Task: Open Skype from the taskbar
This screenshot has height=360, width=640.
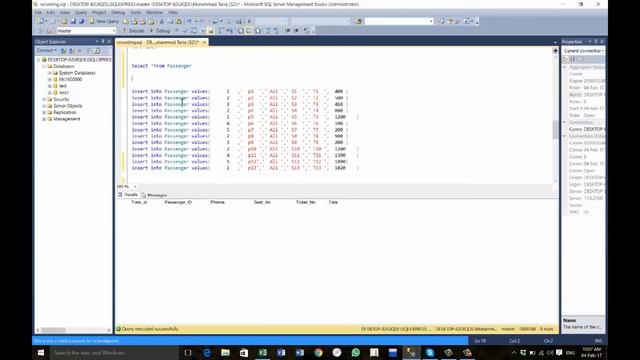Action: (x=430, y=353)
